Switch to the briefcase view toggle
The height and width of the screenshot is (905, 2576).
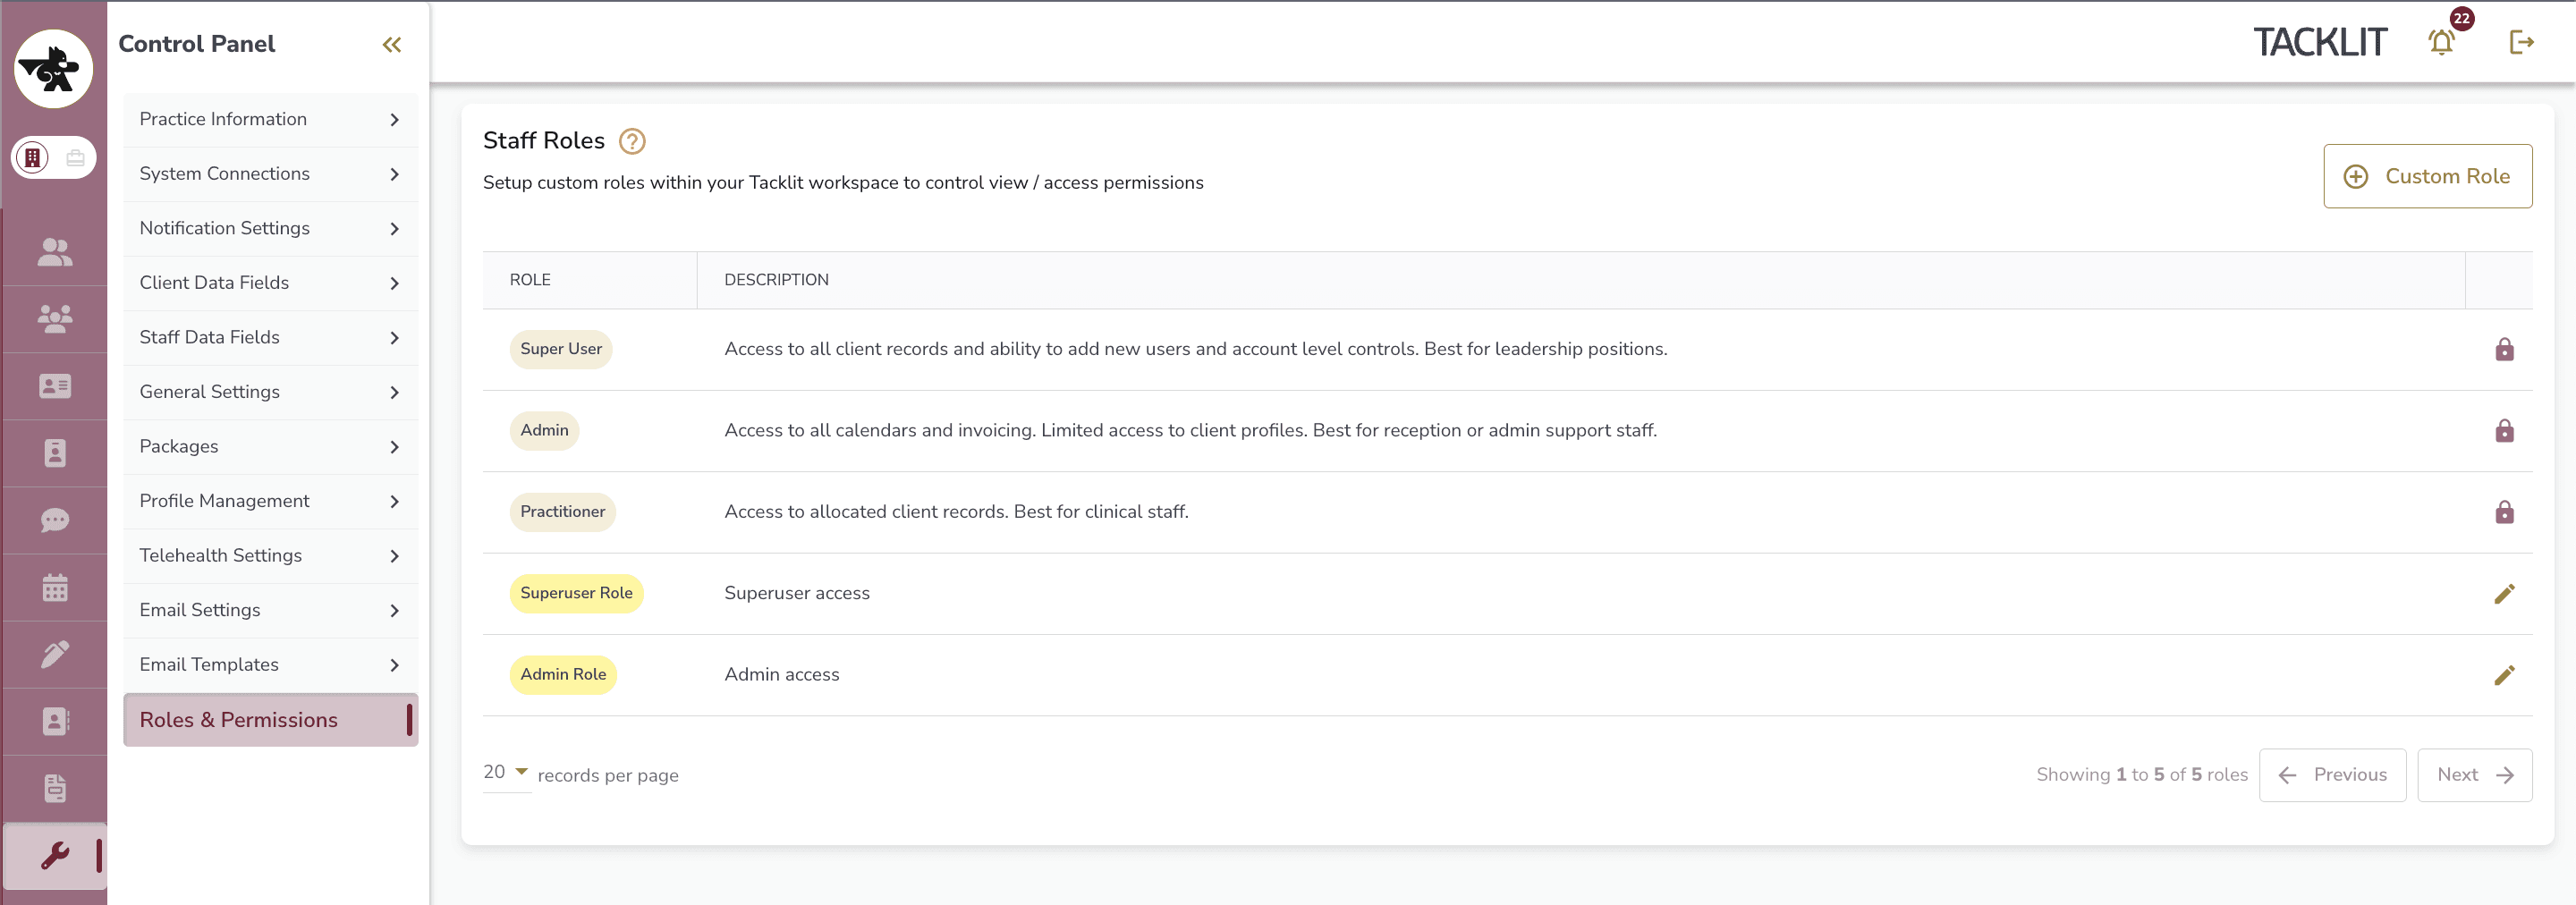75,158
